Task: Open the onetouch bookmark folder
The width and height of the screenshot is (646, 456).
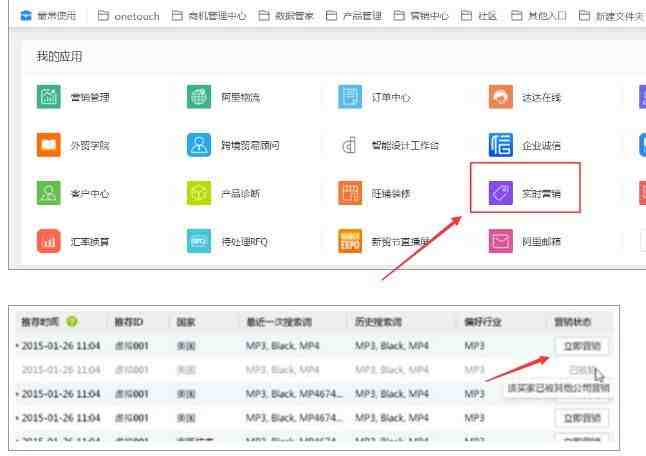Action: [x=129, y=16]
